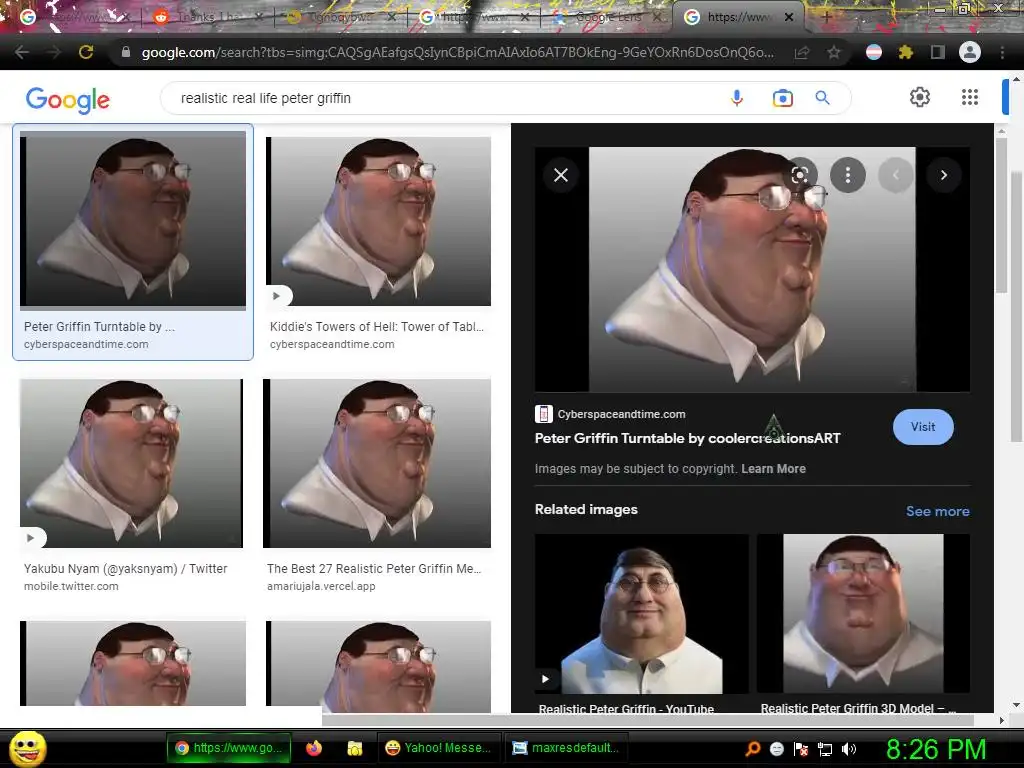Image resolution: width=1024 pixels, height=768 pixels.
Task: Switch to the Google Lens tab
Action: pyautogui.click(x=607, y=17)
